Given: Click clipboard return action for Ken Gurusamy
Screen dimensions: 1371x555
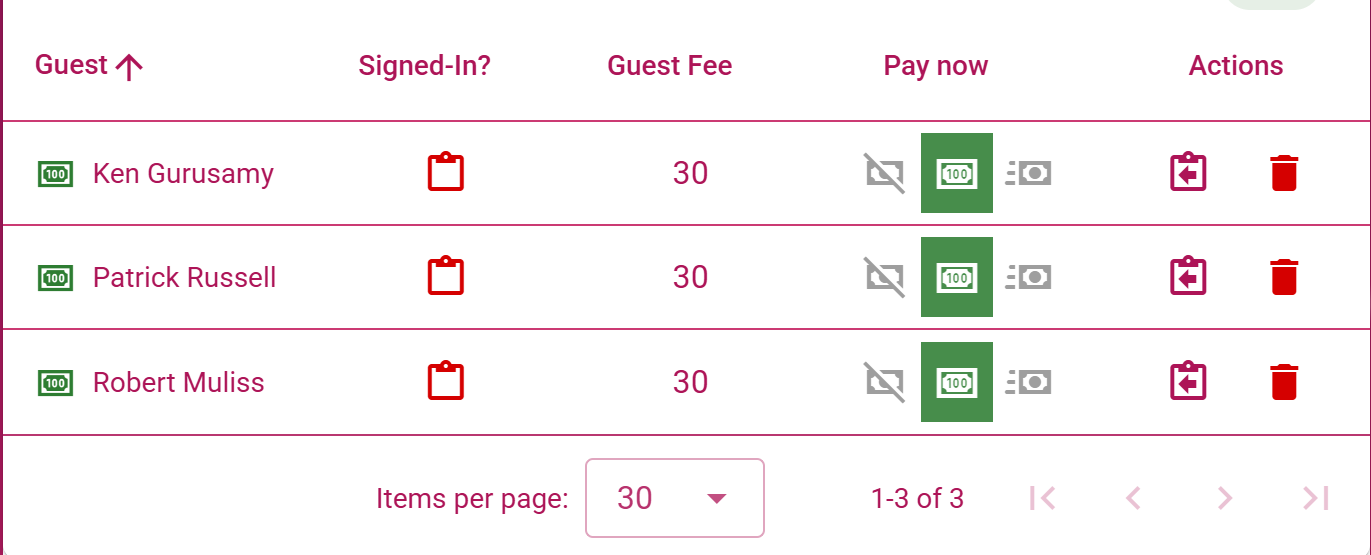Looking at the screenshot, I should (1189, 173).
